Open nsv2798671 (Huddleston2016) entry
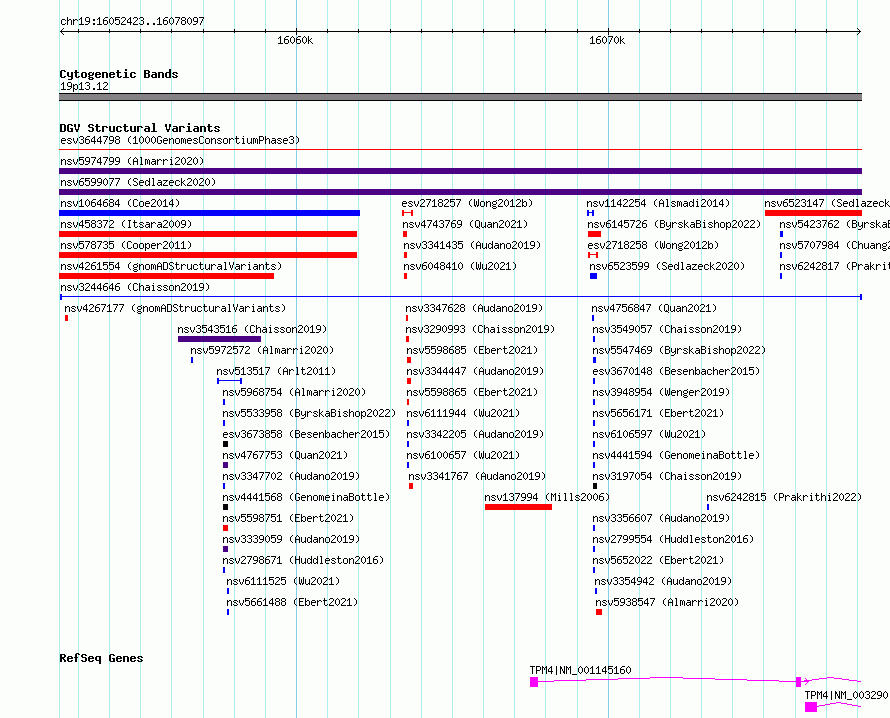Image resolution: width=890 pixels, height=718 pixels. coord(303,560)
